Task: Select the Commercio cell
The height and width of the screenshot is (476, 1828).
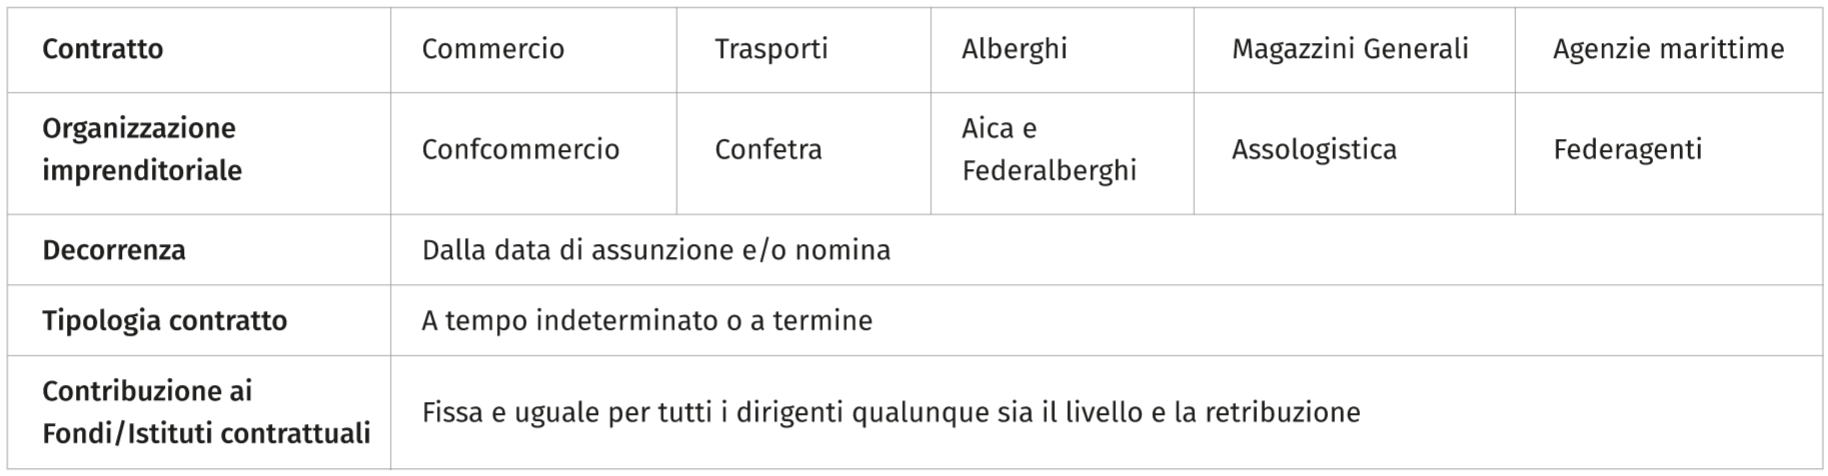Action: tap(493, 49)
